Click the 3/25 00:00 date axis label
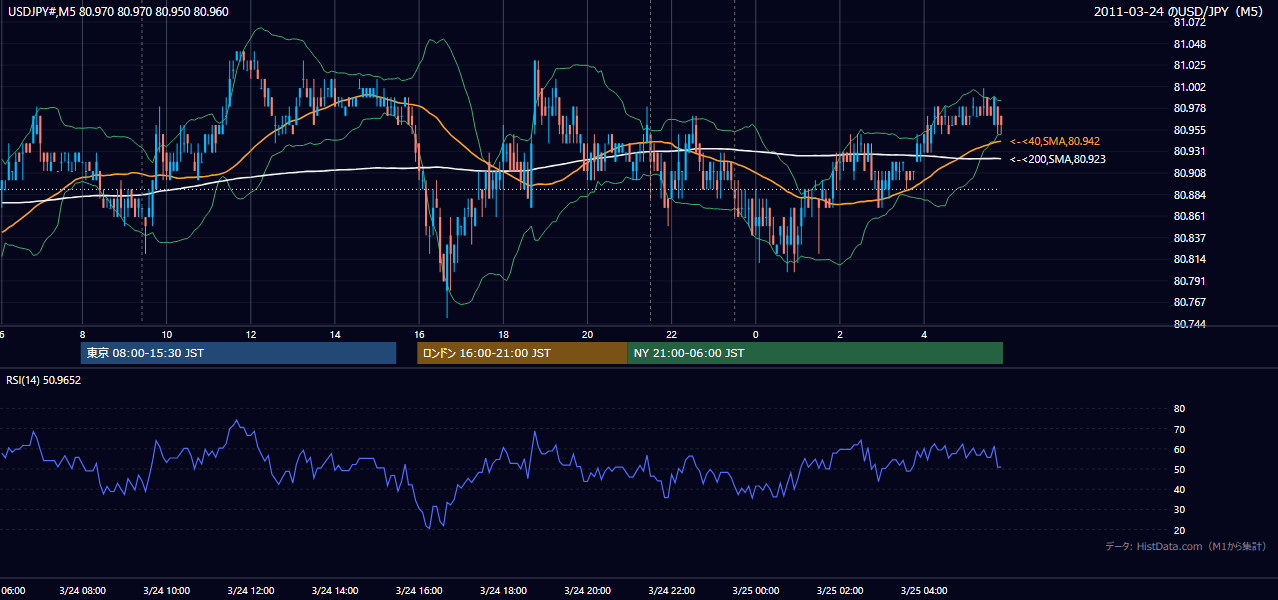Viewport: 1278px width, 600px height. 755,590
